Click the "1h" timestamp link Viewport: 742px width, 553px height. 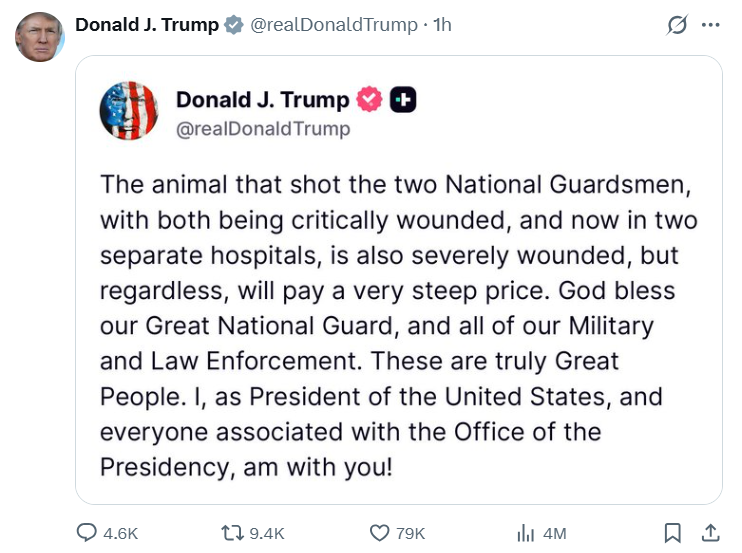tap(442, 25)
